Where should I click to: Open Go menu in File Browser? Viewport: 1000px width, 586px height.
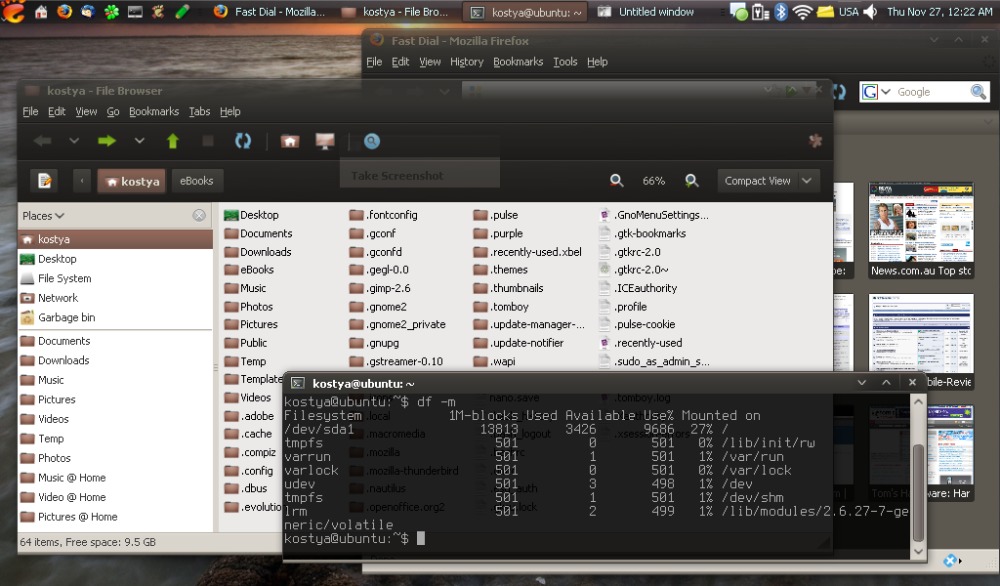coord(113,112)
